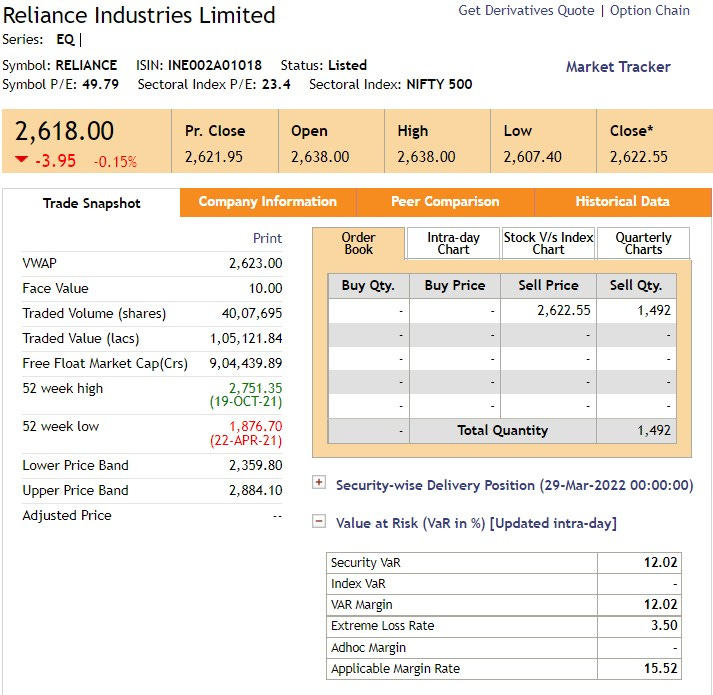Click Value at Risk heading text
This screenshot has height=695, width=713.
coord(476,524)
